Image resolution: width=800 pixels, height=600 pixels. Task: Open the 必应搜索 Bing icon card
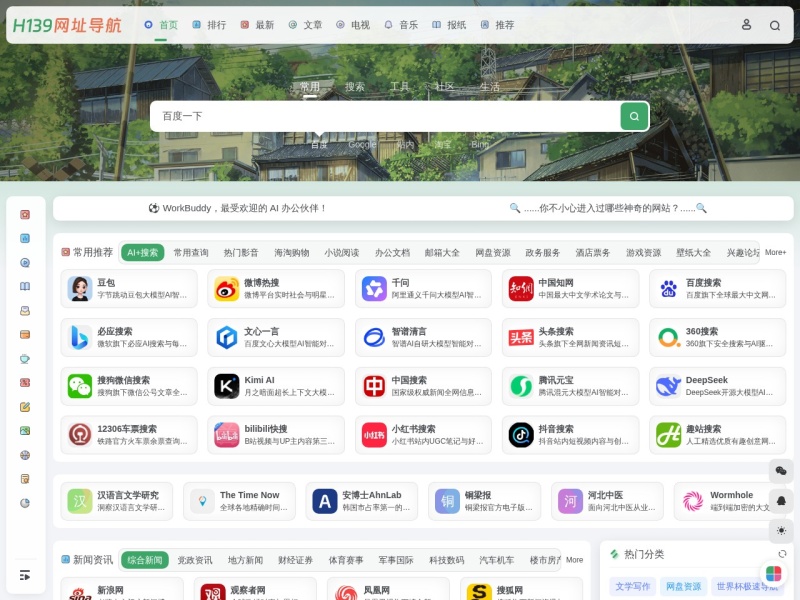pyautogui.click(x=80, y=337)
